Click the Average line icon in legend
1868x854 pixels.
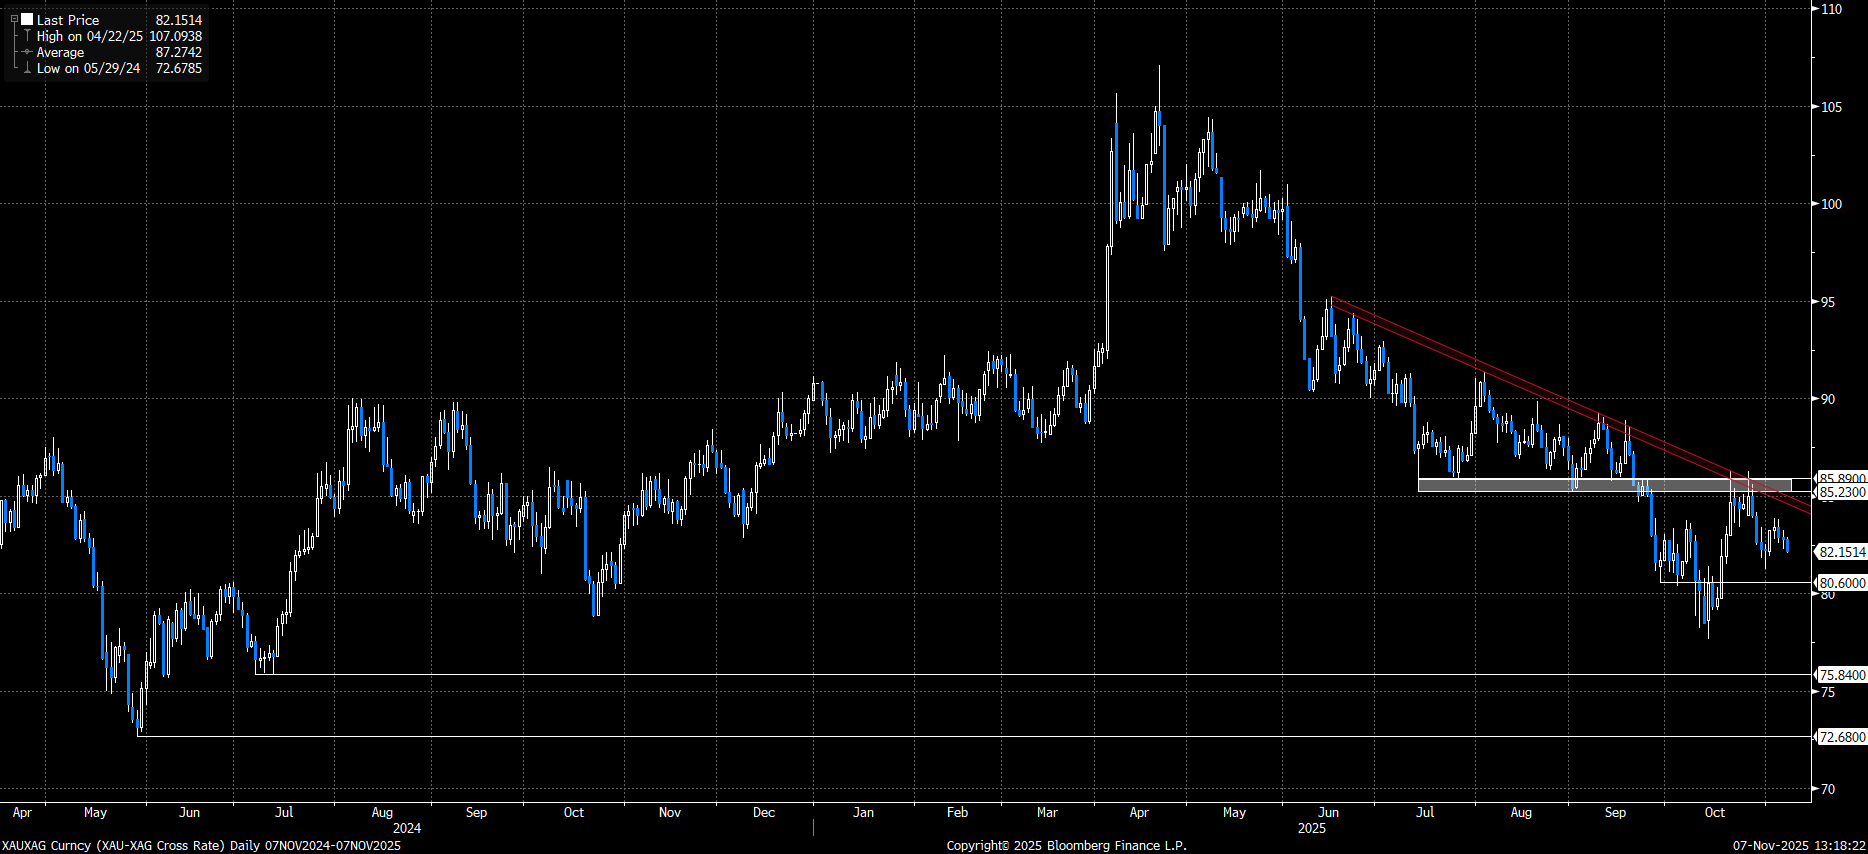coord(27,52)
